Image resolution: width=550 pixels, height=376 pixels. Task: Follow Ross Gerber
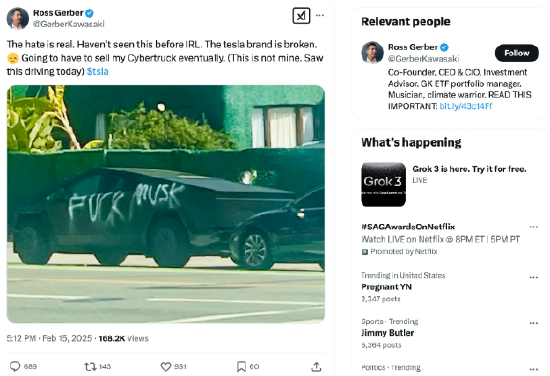[x=517, y=53]
